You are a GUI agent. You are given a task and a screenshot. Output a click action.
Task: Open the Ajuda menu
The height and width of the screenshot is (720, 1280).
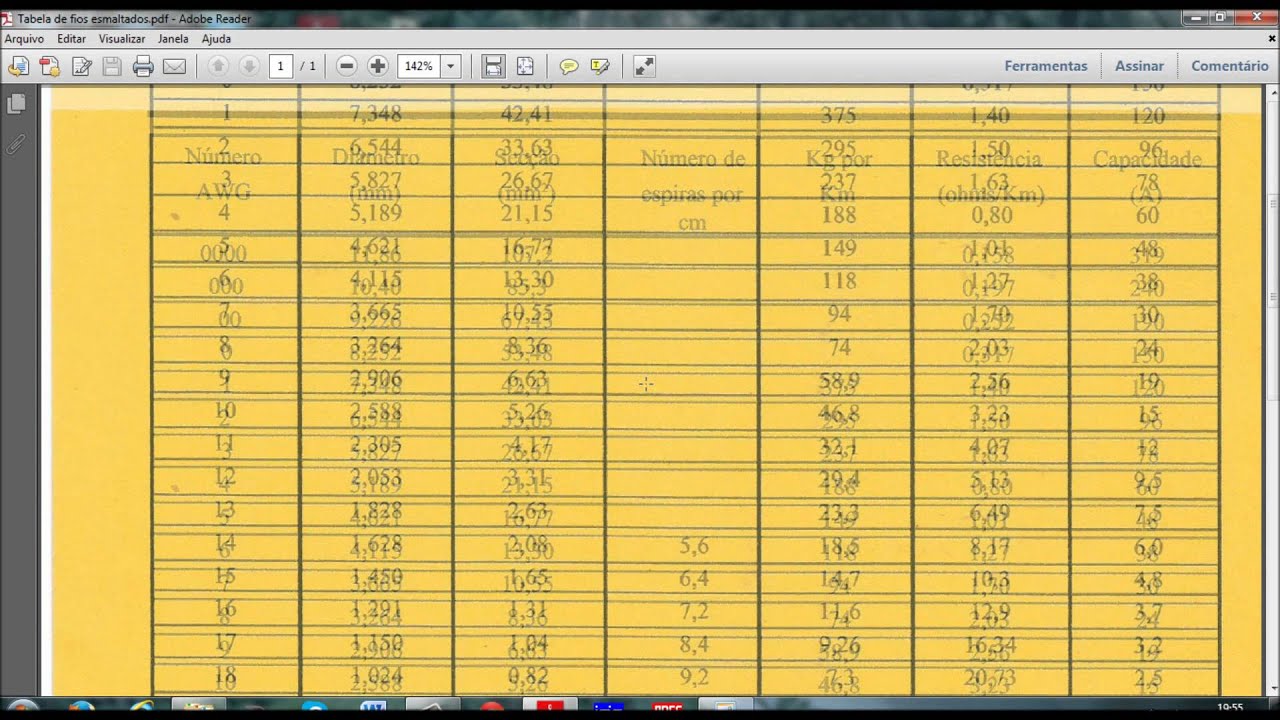pos(216,39)
